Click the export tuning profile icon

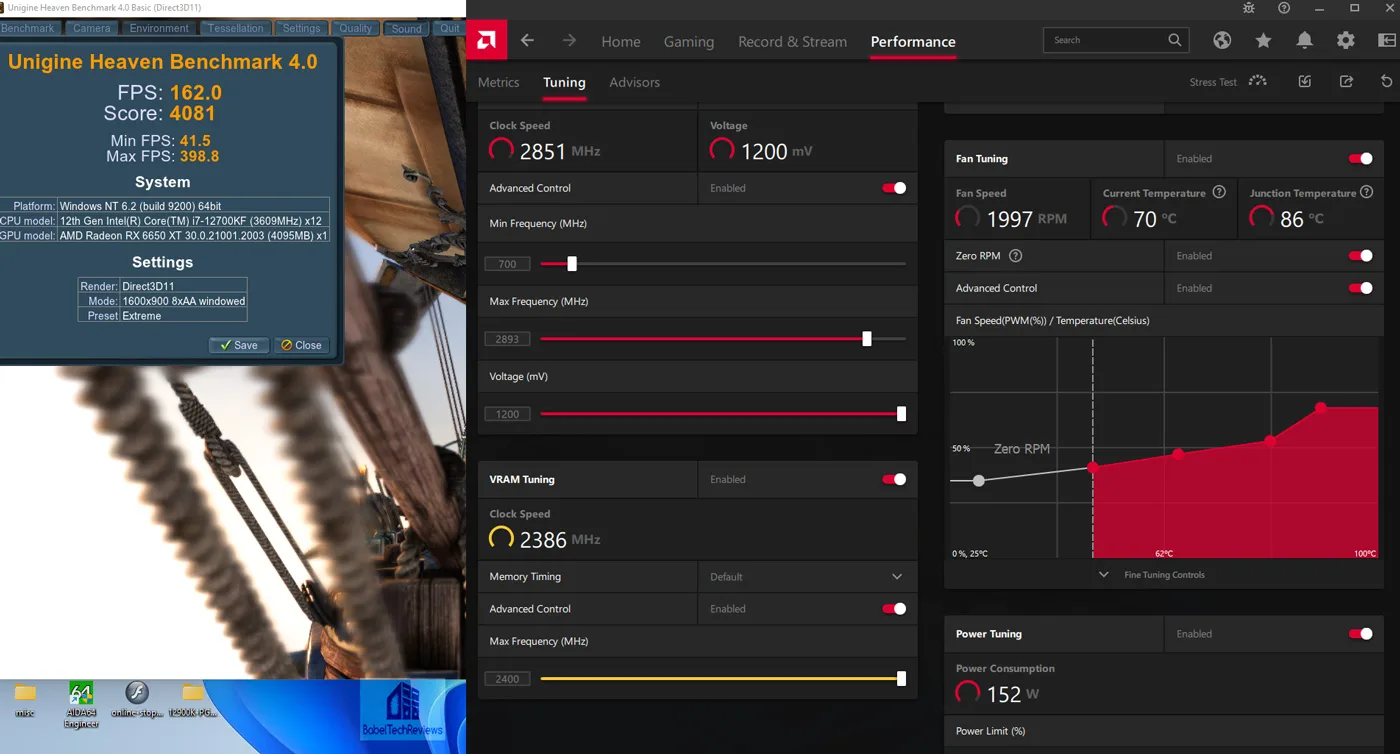pos(1346,82)
